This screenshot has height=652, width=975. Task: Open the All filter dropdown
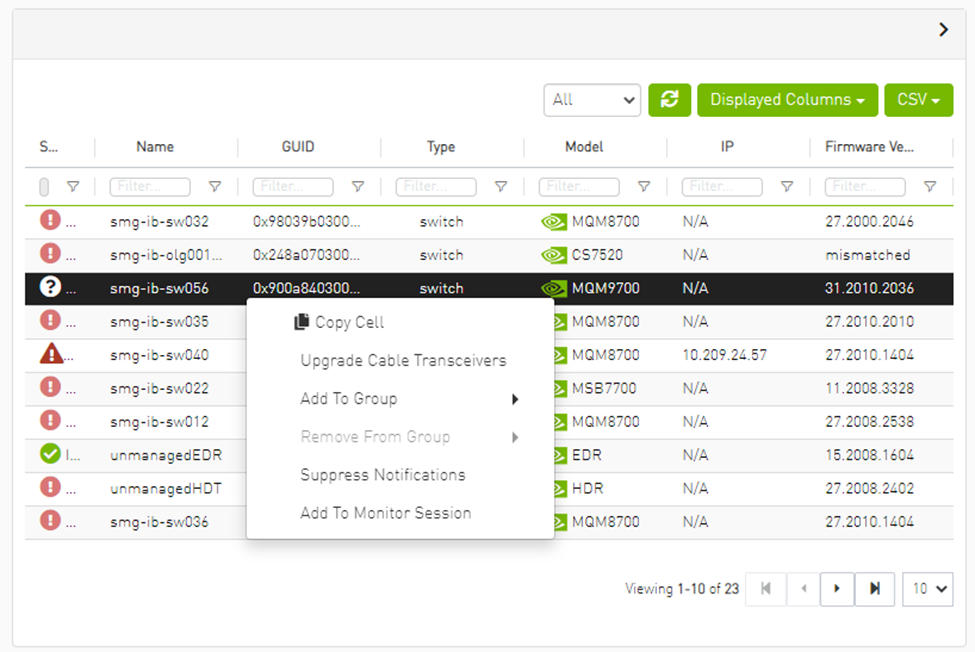click(592, 100)
